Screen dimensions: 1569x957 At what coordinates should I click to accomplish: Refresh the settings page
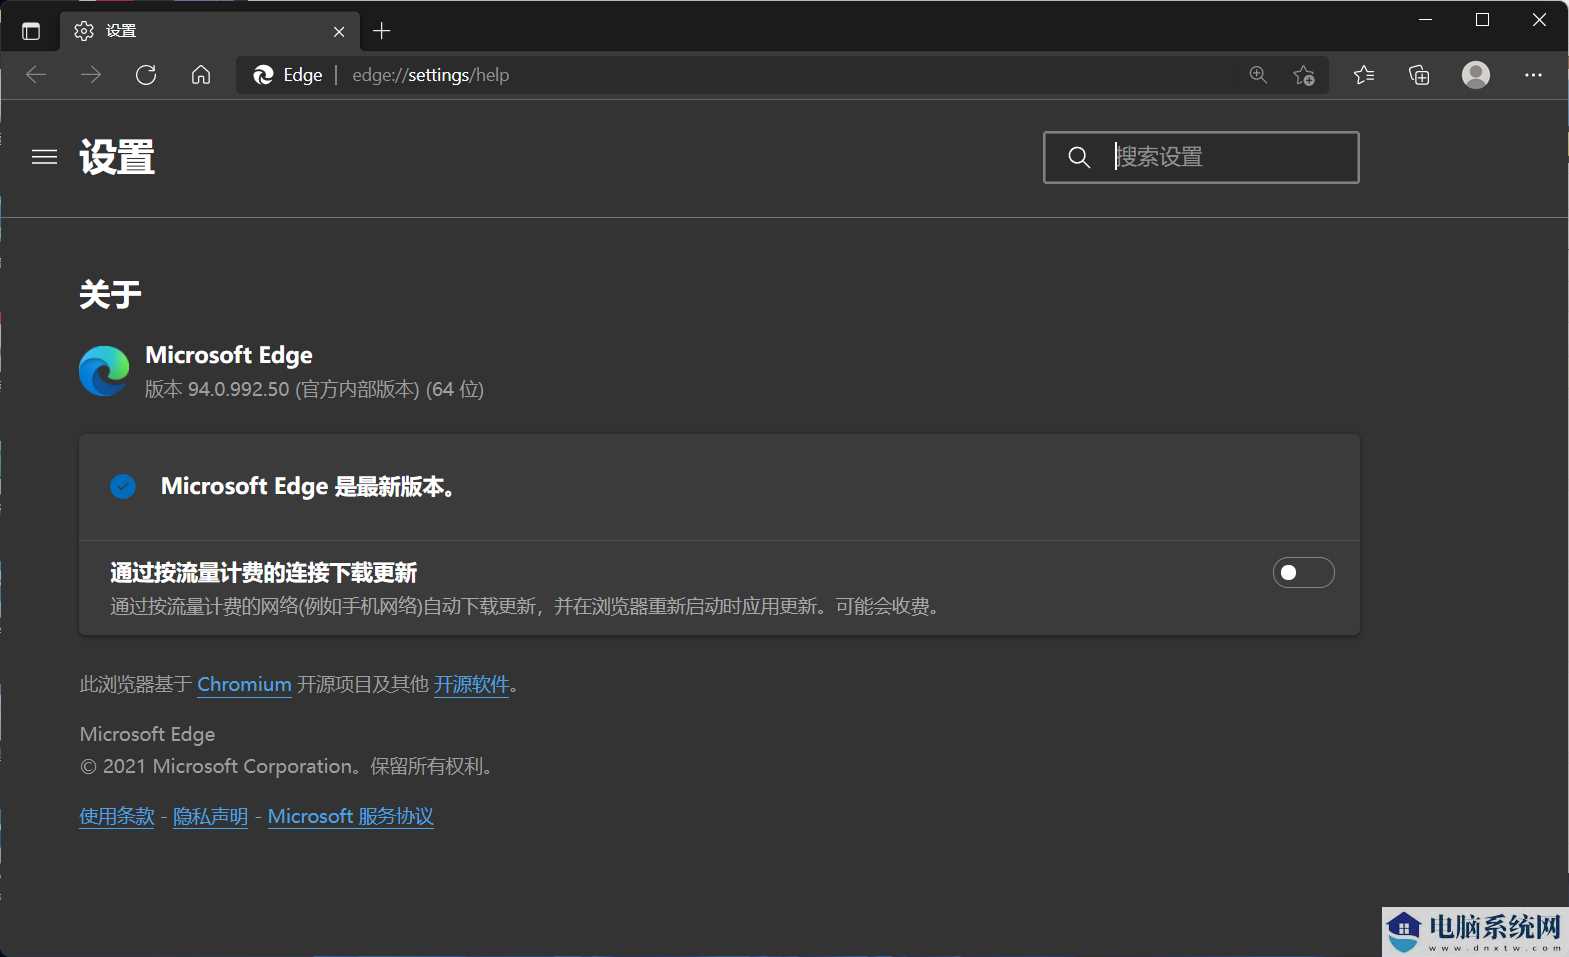pyautogui.click(x=146, y=75)
